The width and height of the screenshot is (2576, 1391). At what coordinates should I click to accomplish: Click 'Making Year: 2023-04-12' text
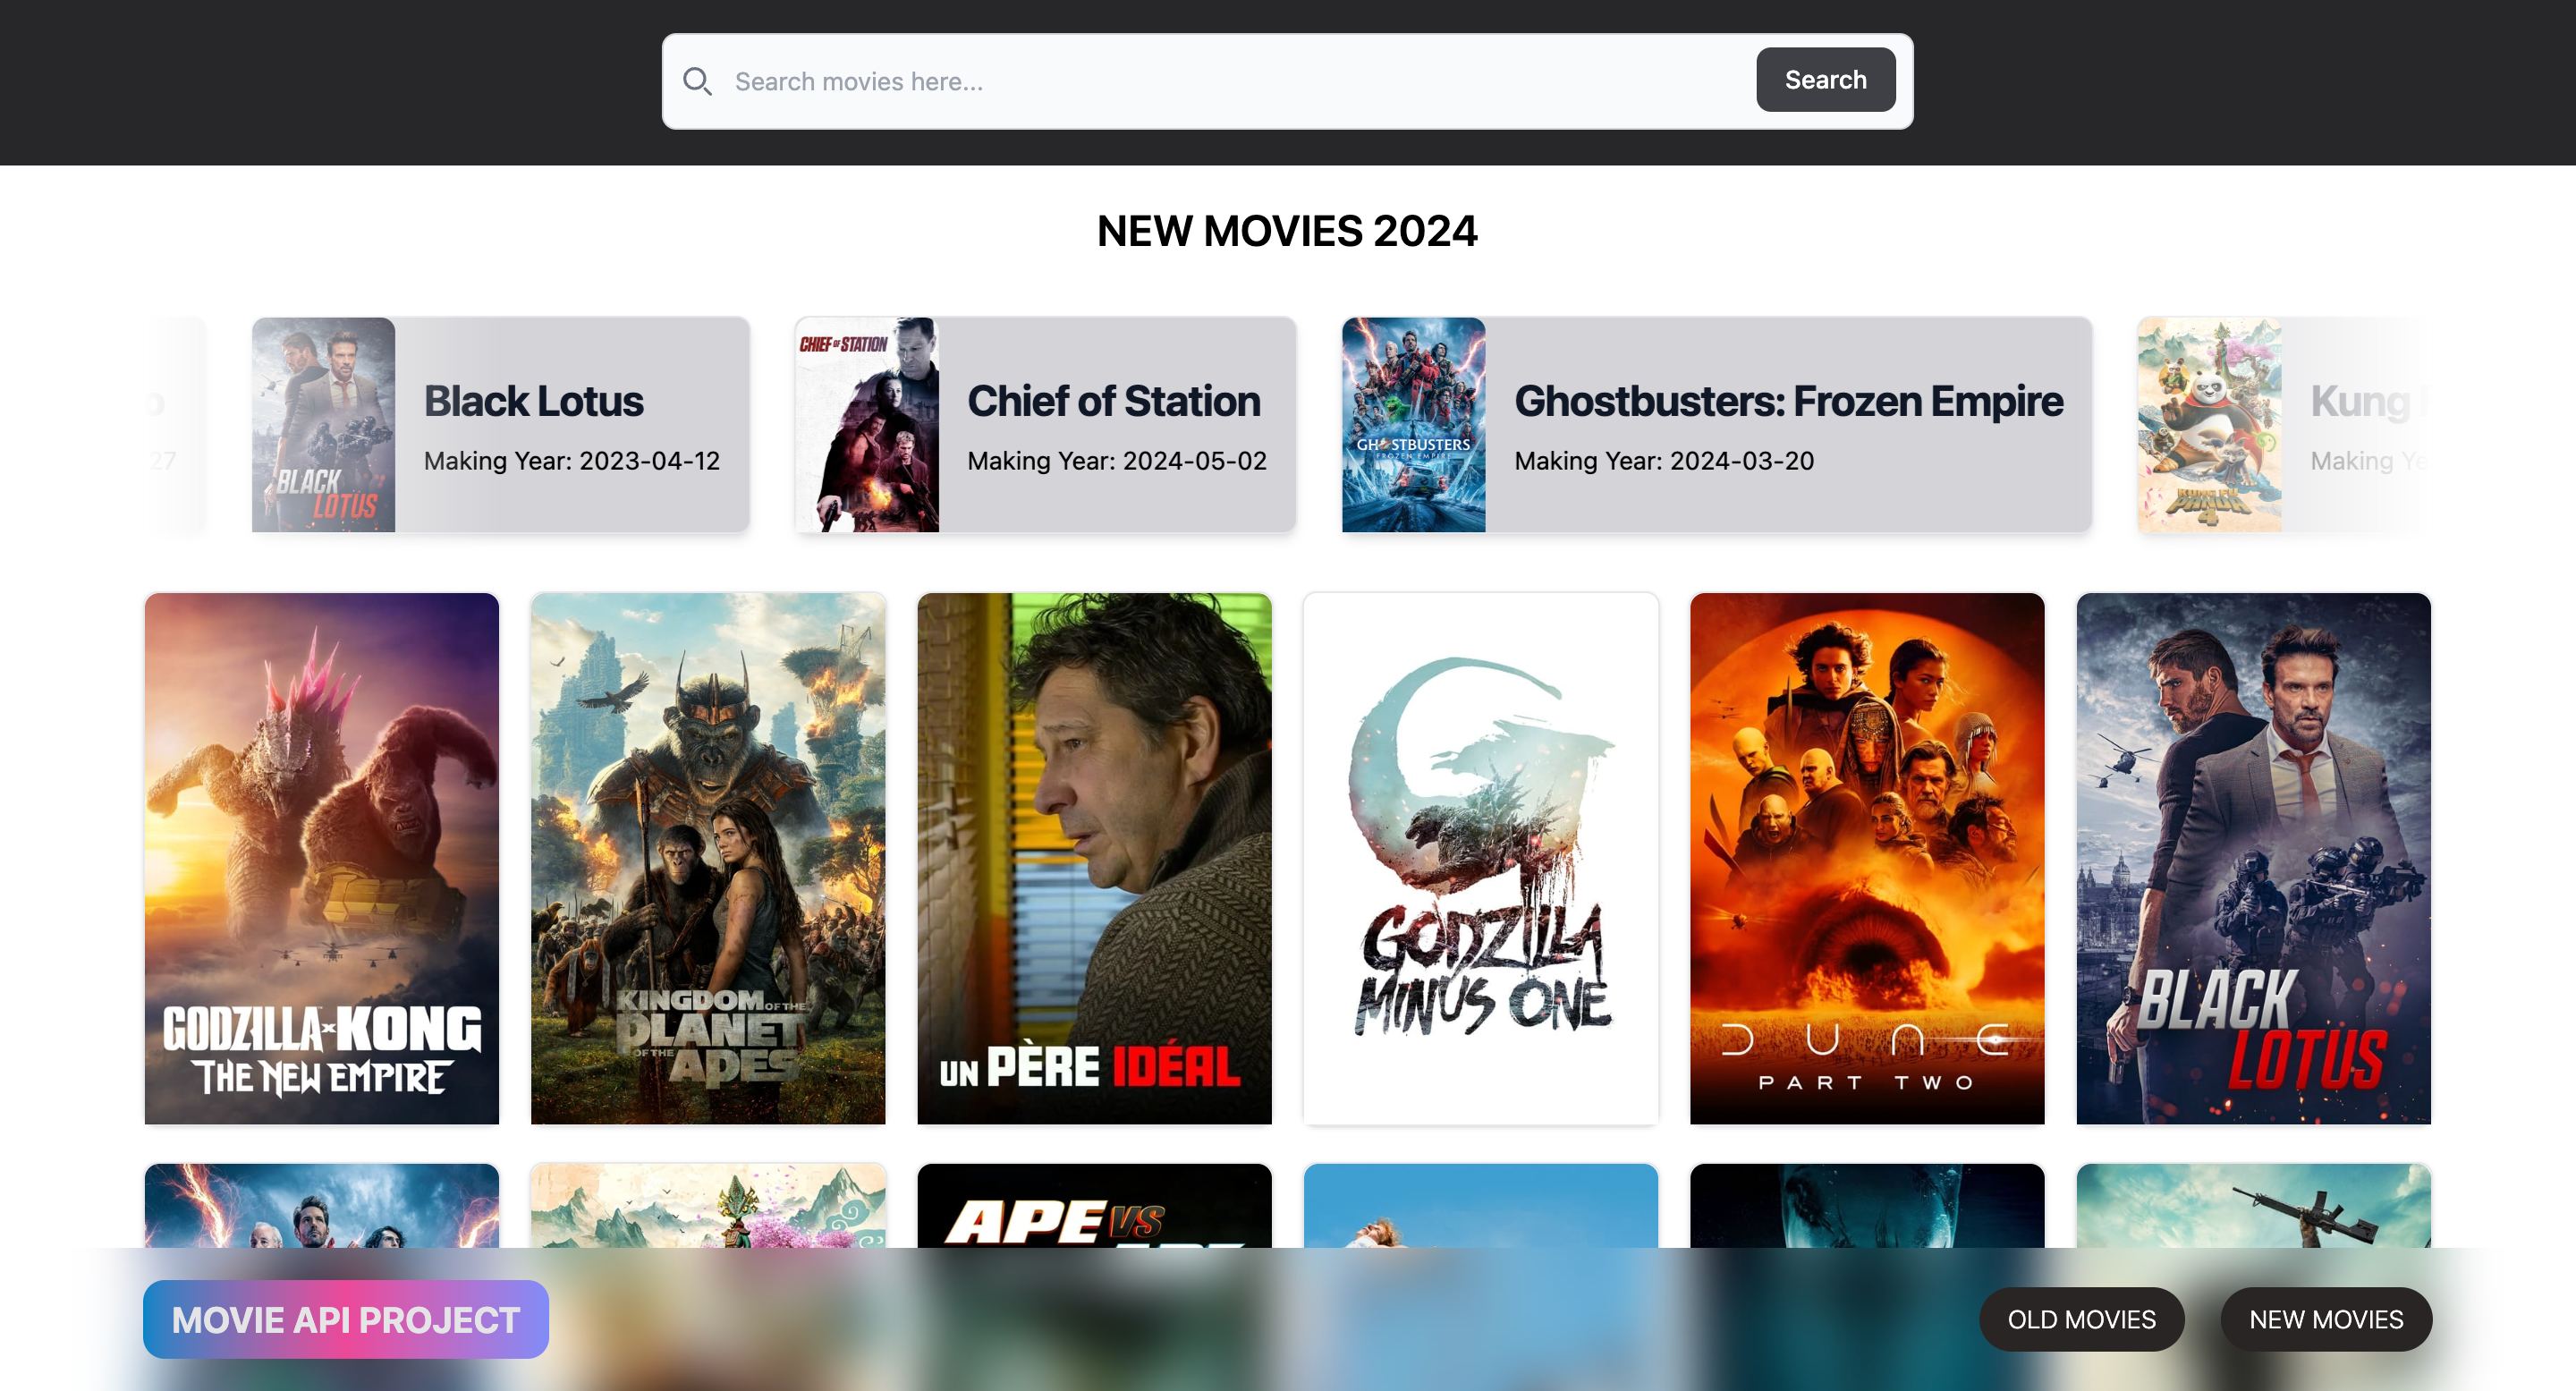point(572,461)
